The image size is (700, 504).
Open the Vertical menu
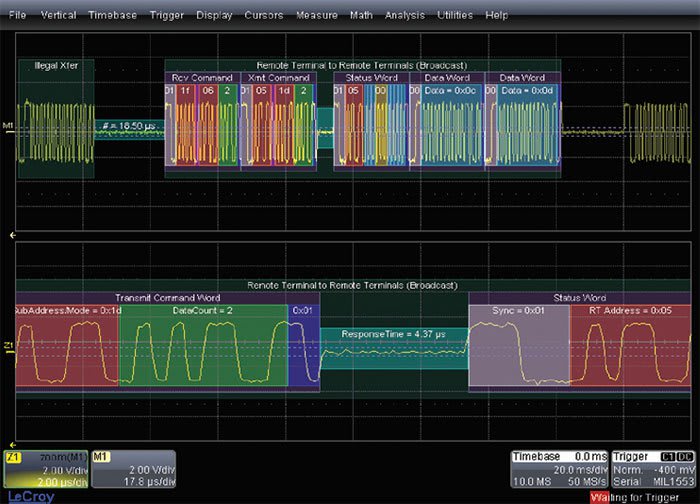click(58, 16)
